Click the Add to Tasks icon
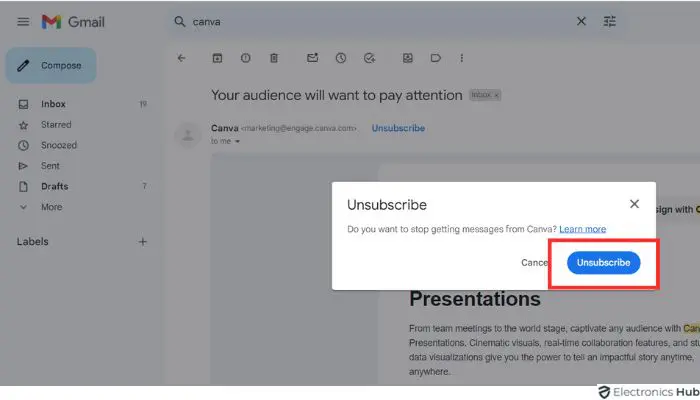The height and width of the screenshot is (400, 700). point(369,58)
